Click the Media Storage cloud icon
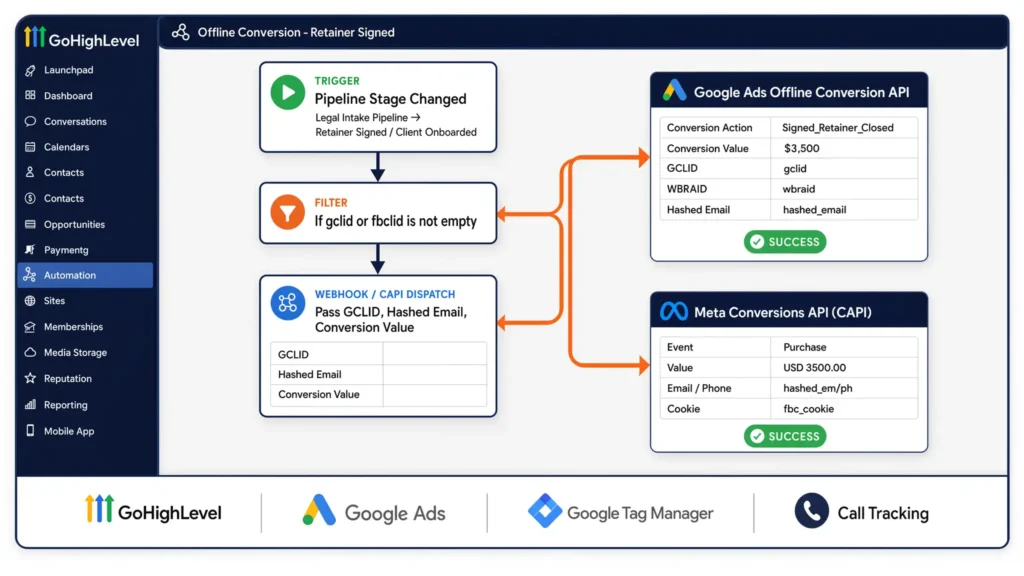 click(x=30, y=353)
